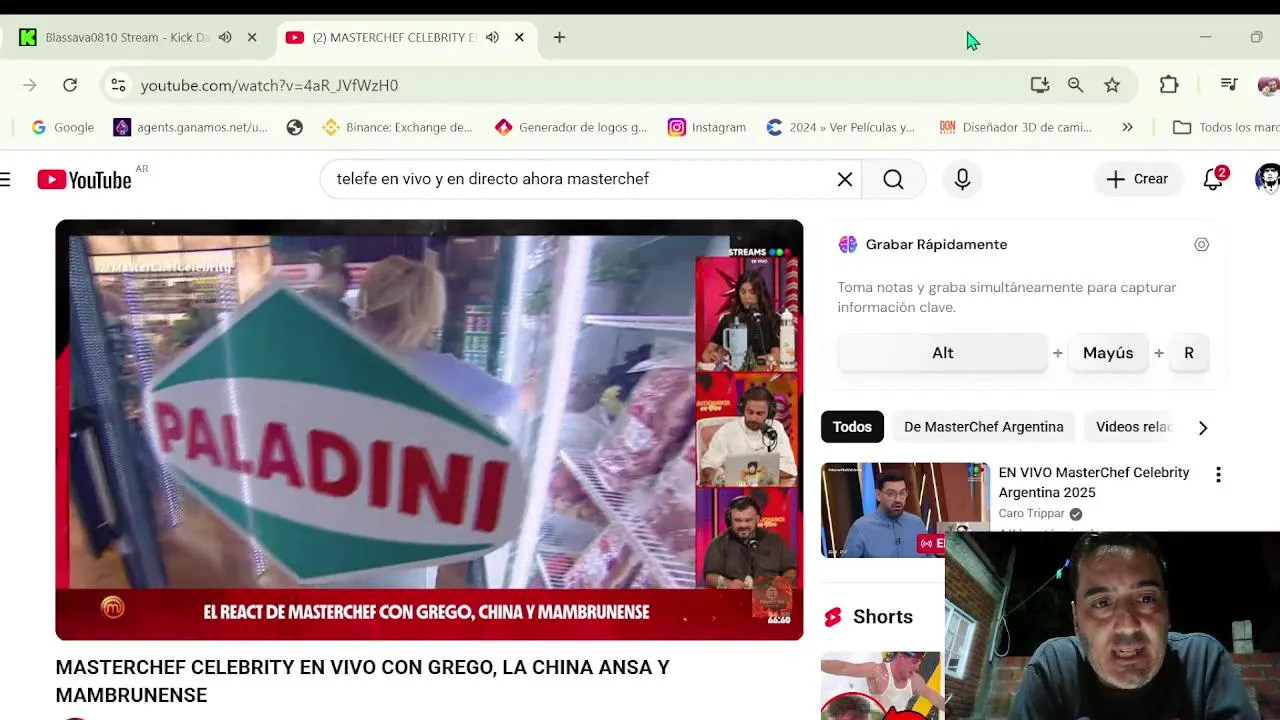Open the zoom magnifier in address bar
The height and width of the screenshot is (720, 1280).
[1075, 85]
